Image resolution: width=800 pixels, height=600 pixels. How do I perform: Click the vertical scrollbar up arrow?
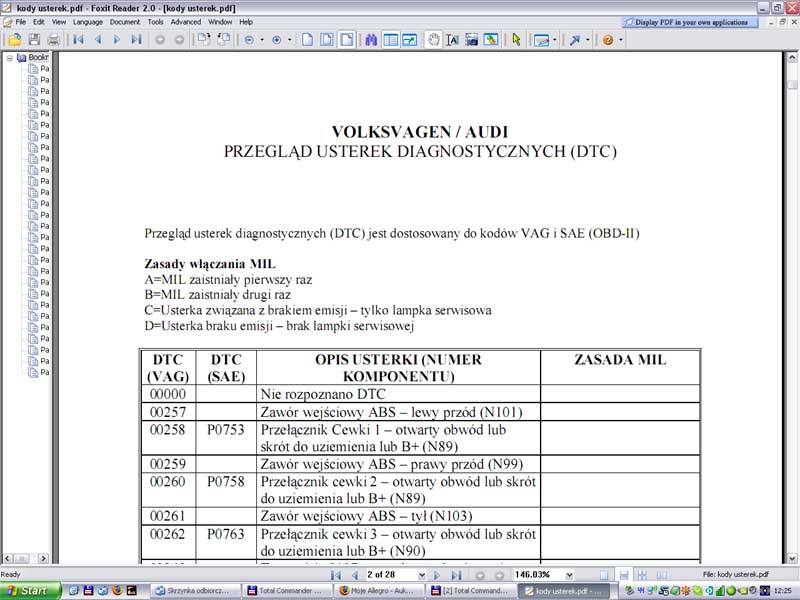pos(792,57)
